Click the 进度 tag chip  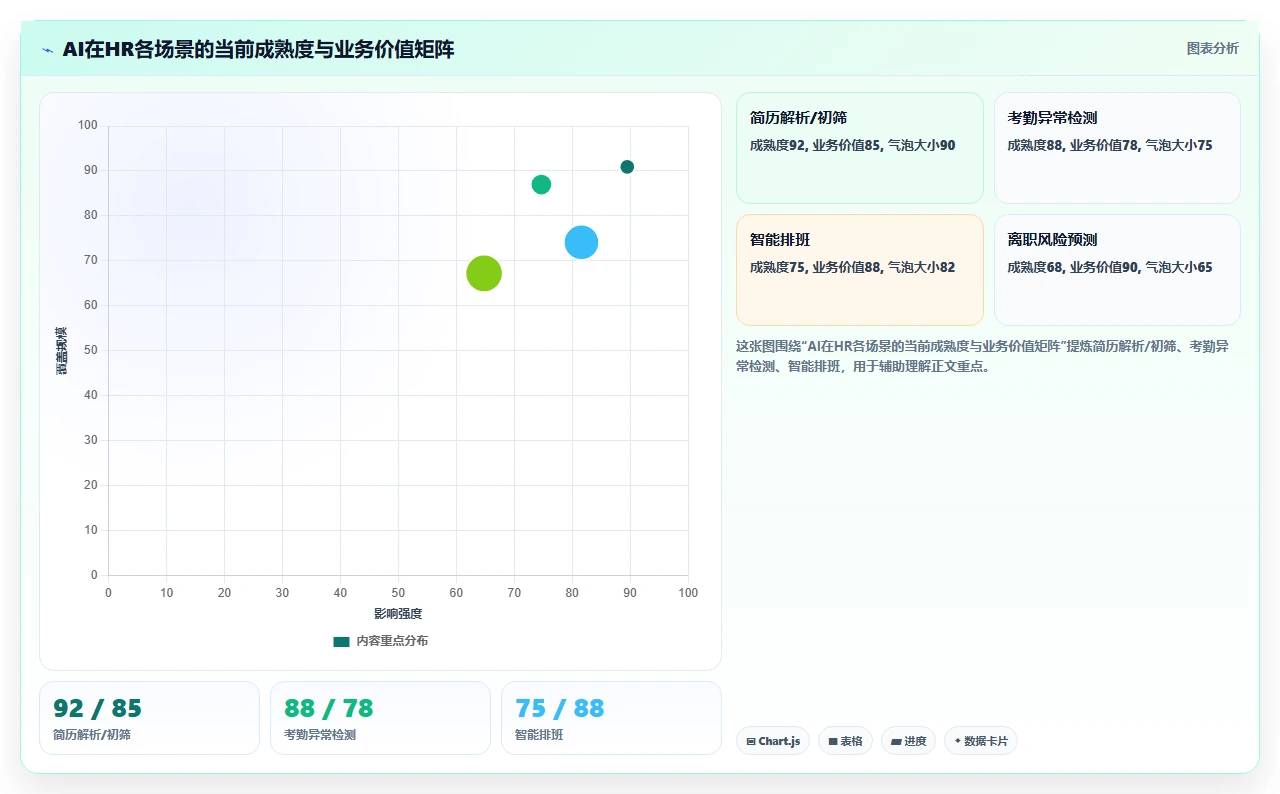point(908,741)
